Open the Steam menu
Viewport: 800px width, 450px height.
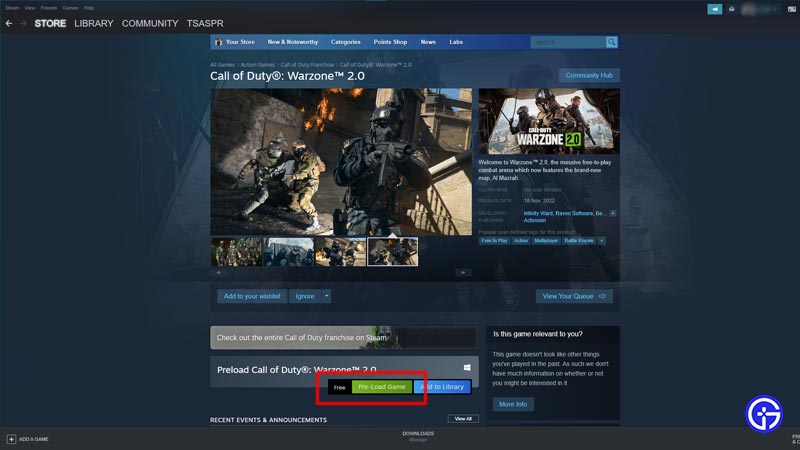[x=12, y=8]
